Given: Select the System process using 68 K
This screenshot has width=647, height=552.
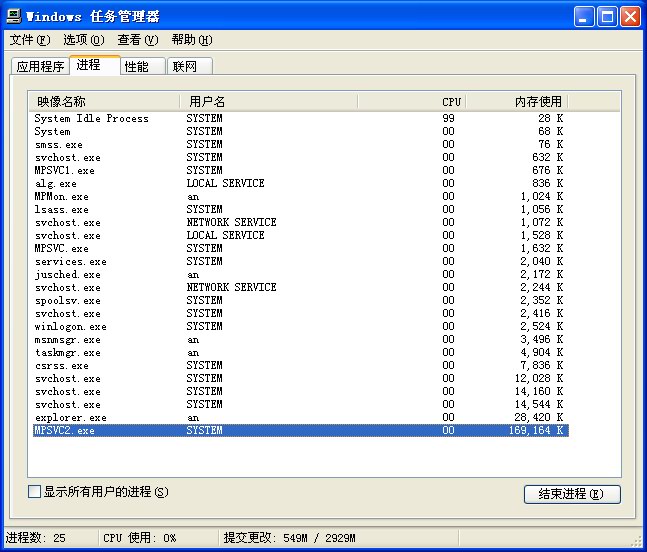Looking at the screenshot, I should click(x=301, y=132).
